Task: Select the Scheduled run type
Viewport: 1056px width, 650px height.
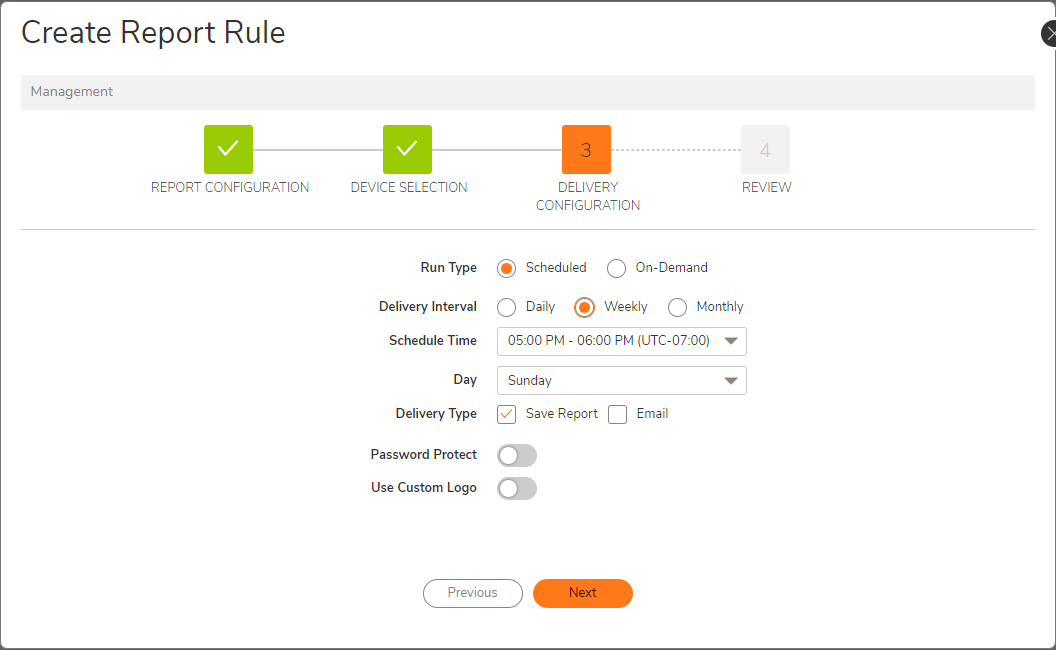Action: pos(507,268)
